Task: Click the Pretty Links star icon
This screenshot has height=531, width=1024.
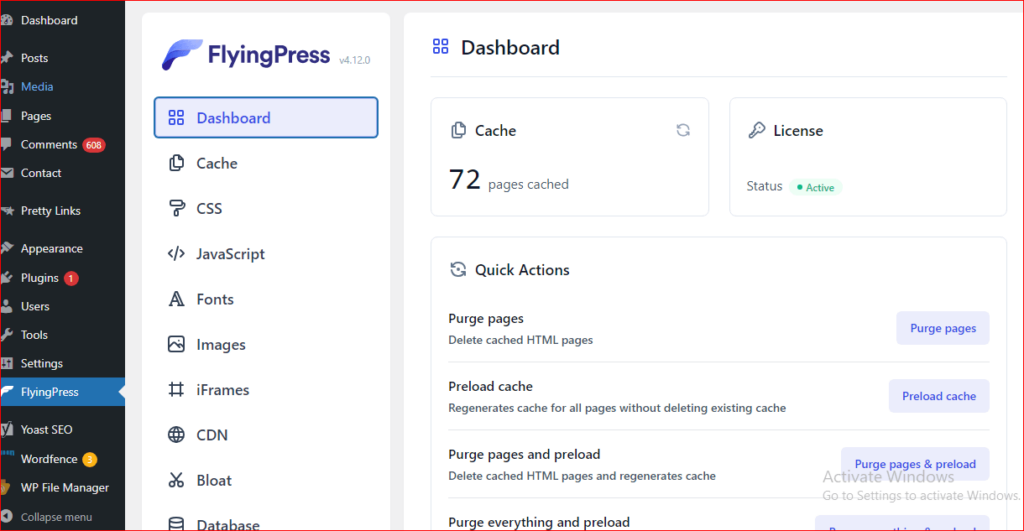Action: tap(7, 210)
